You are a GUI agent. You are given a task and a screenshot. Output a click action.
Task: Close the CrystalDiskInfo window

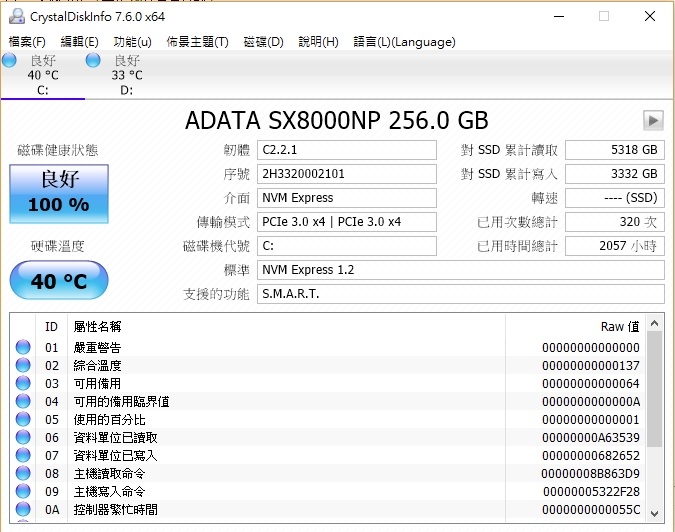coord(650,16)
